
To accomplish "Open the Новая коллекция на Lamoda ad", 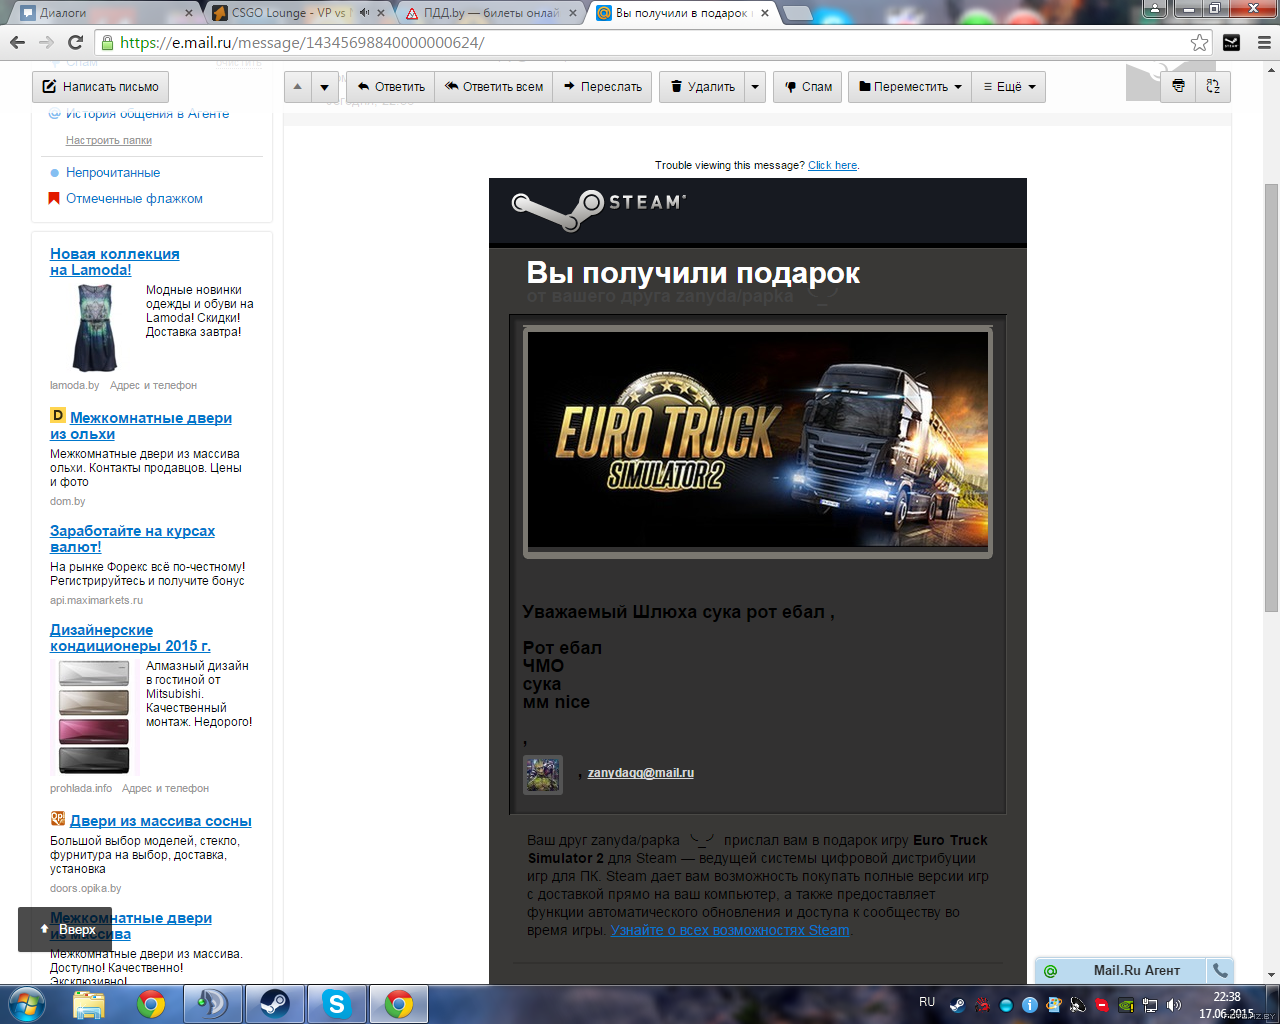I will tap(115, 262).
